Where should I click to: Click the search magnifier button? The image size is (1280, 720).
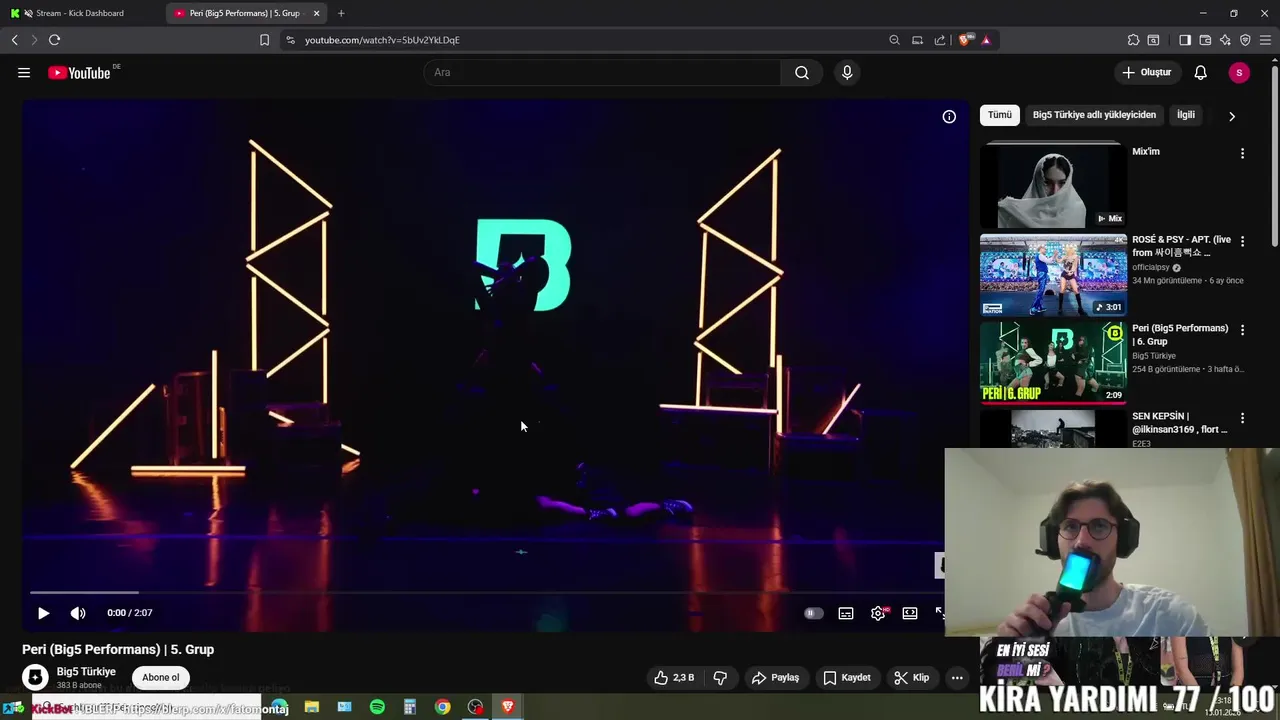pyautogui.click(x=802, y=73)
